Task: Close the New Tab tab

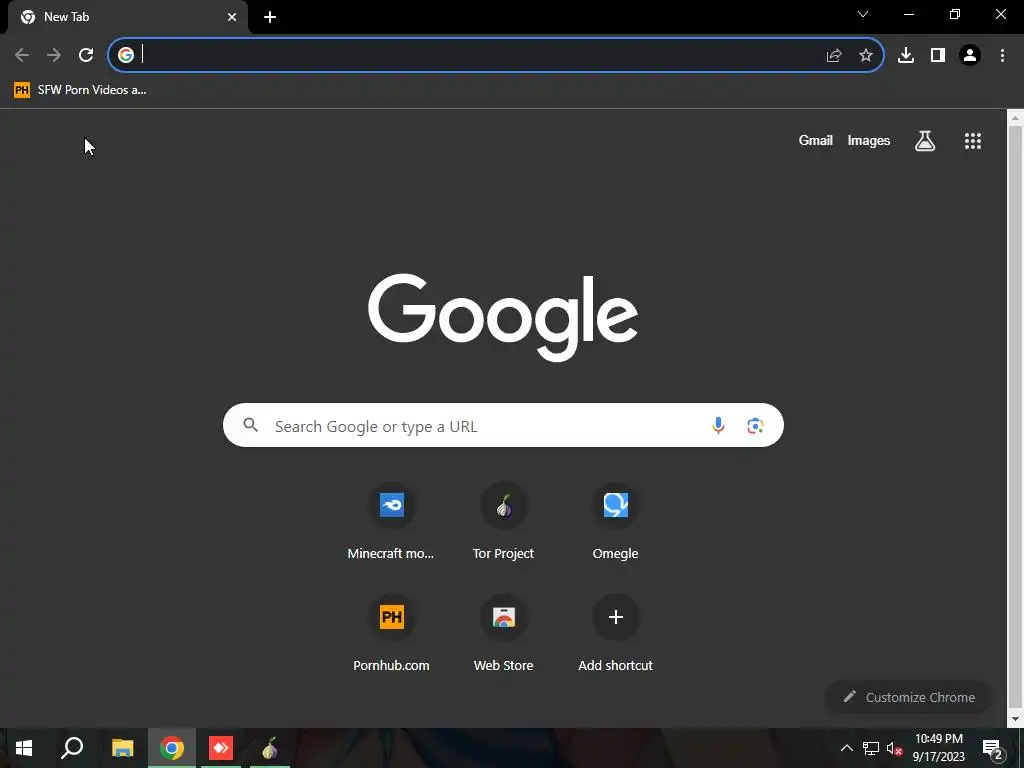Action: tap(232, 17)
